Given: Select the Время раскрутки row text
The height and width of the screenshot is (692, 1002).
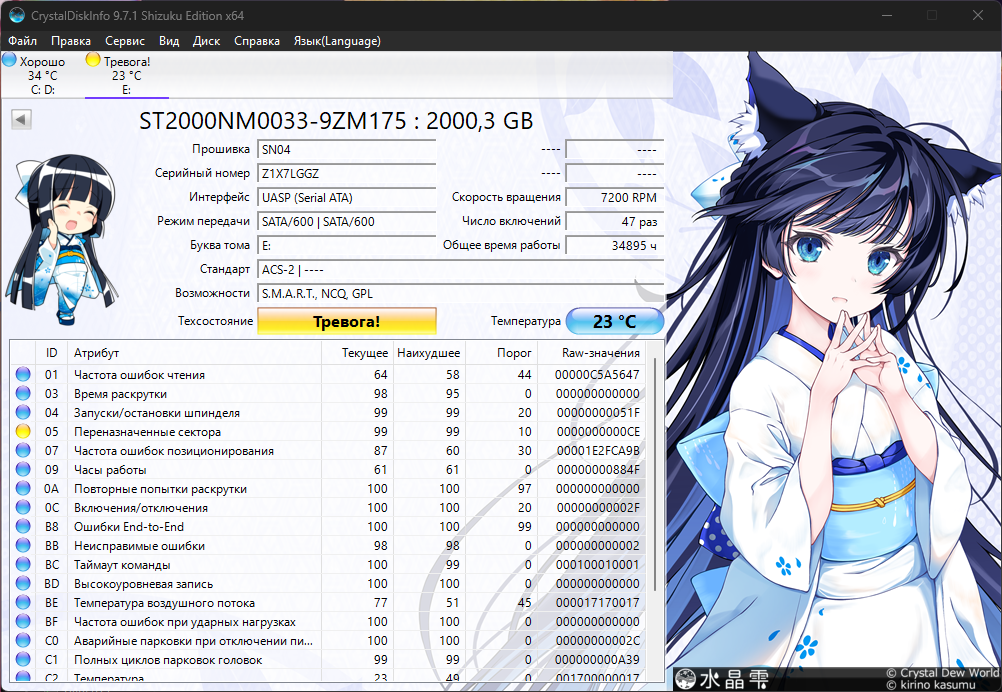Looking at the screenshot, I should point(120,394).
